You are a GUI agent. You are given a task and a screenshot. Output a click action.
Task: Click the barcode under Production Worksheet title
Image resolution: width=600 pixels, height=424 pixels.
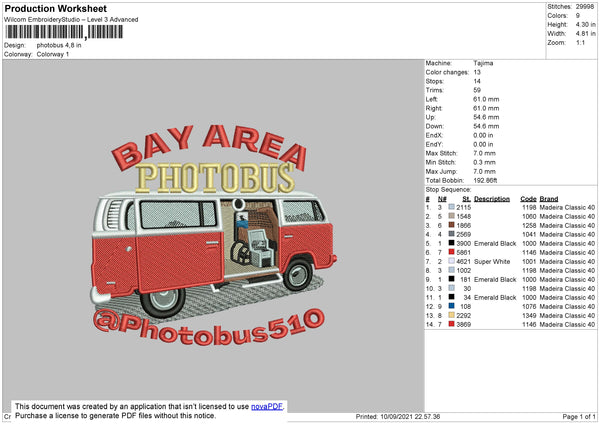(64, 32)
